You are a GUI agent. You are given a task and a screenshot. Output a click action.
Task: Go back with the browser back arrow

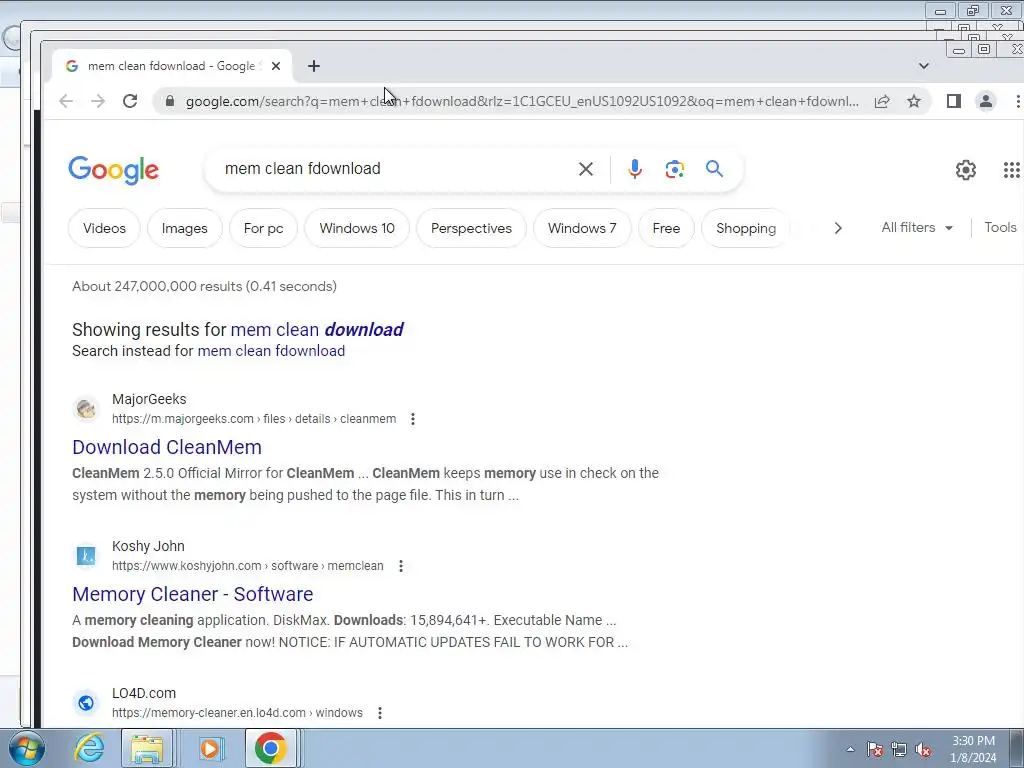click(66, 101)
